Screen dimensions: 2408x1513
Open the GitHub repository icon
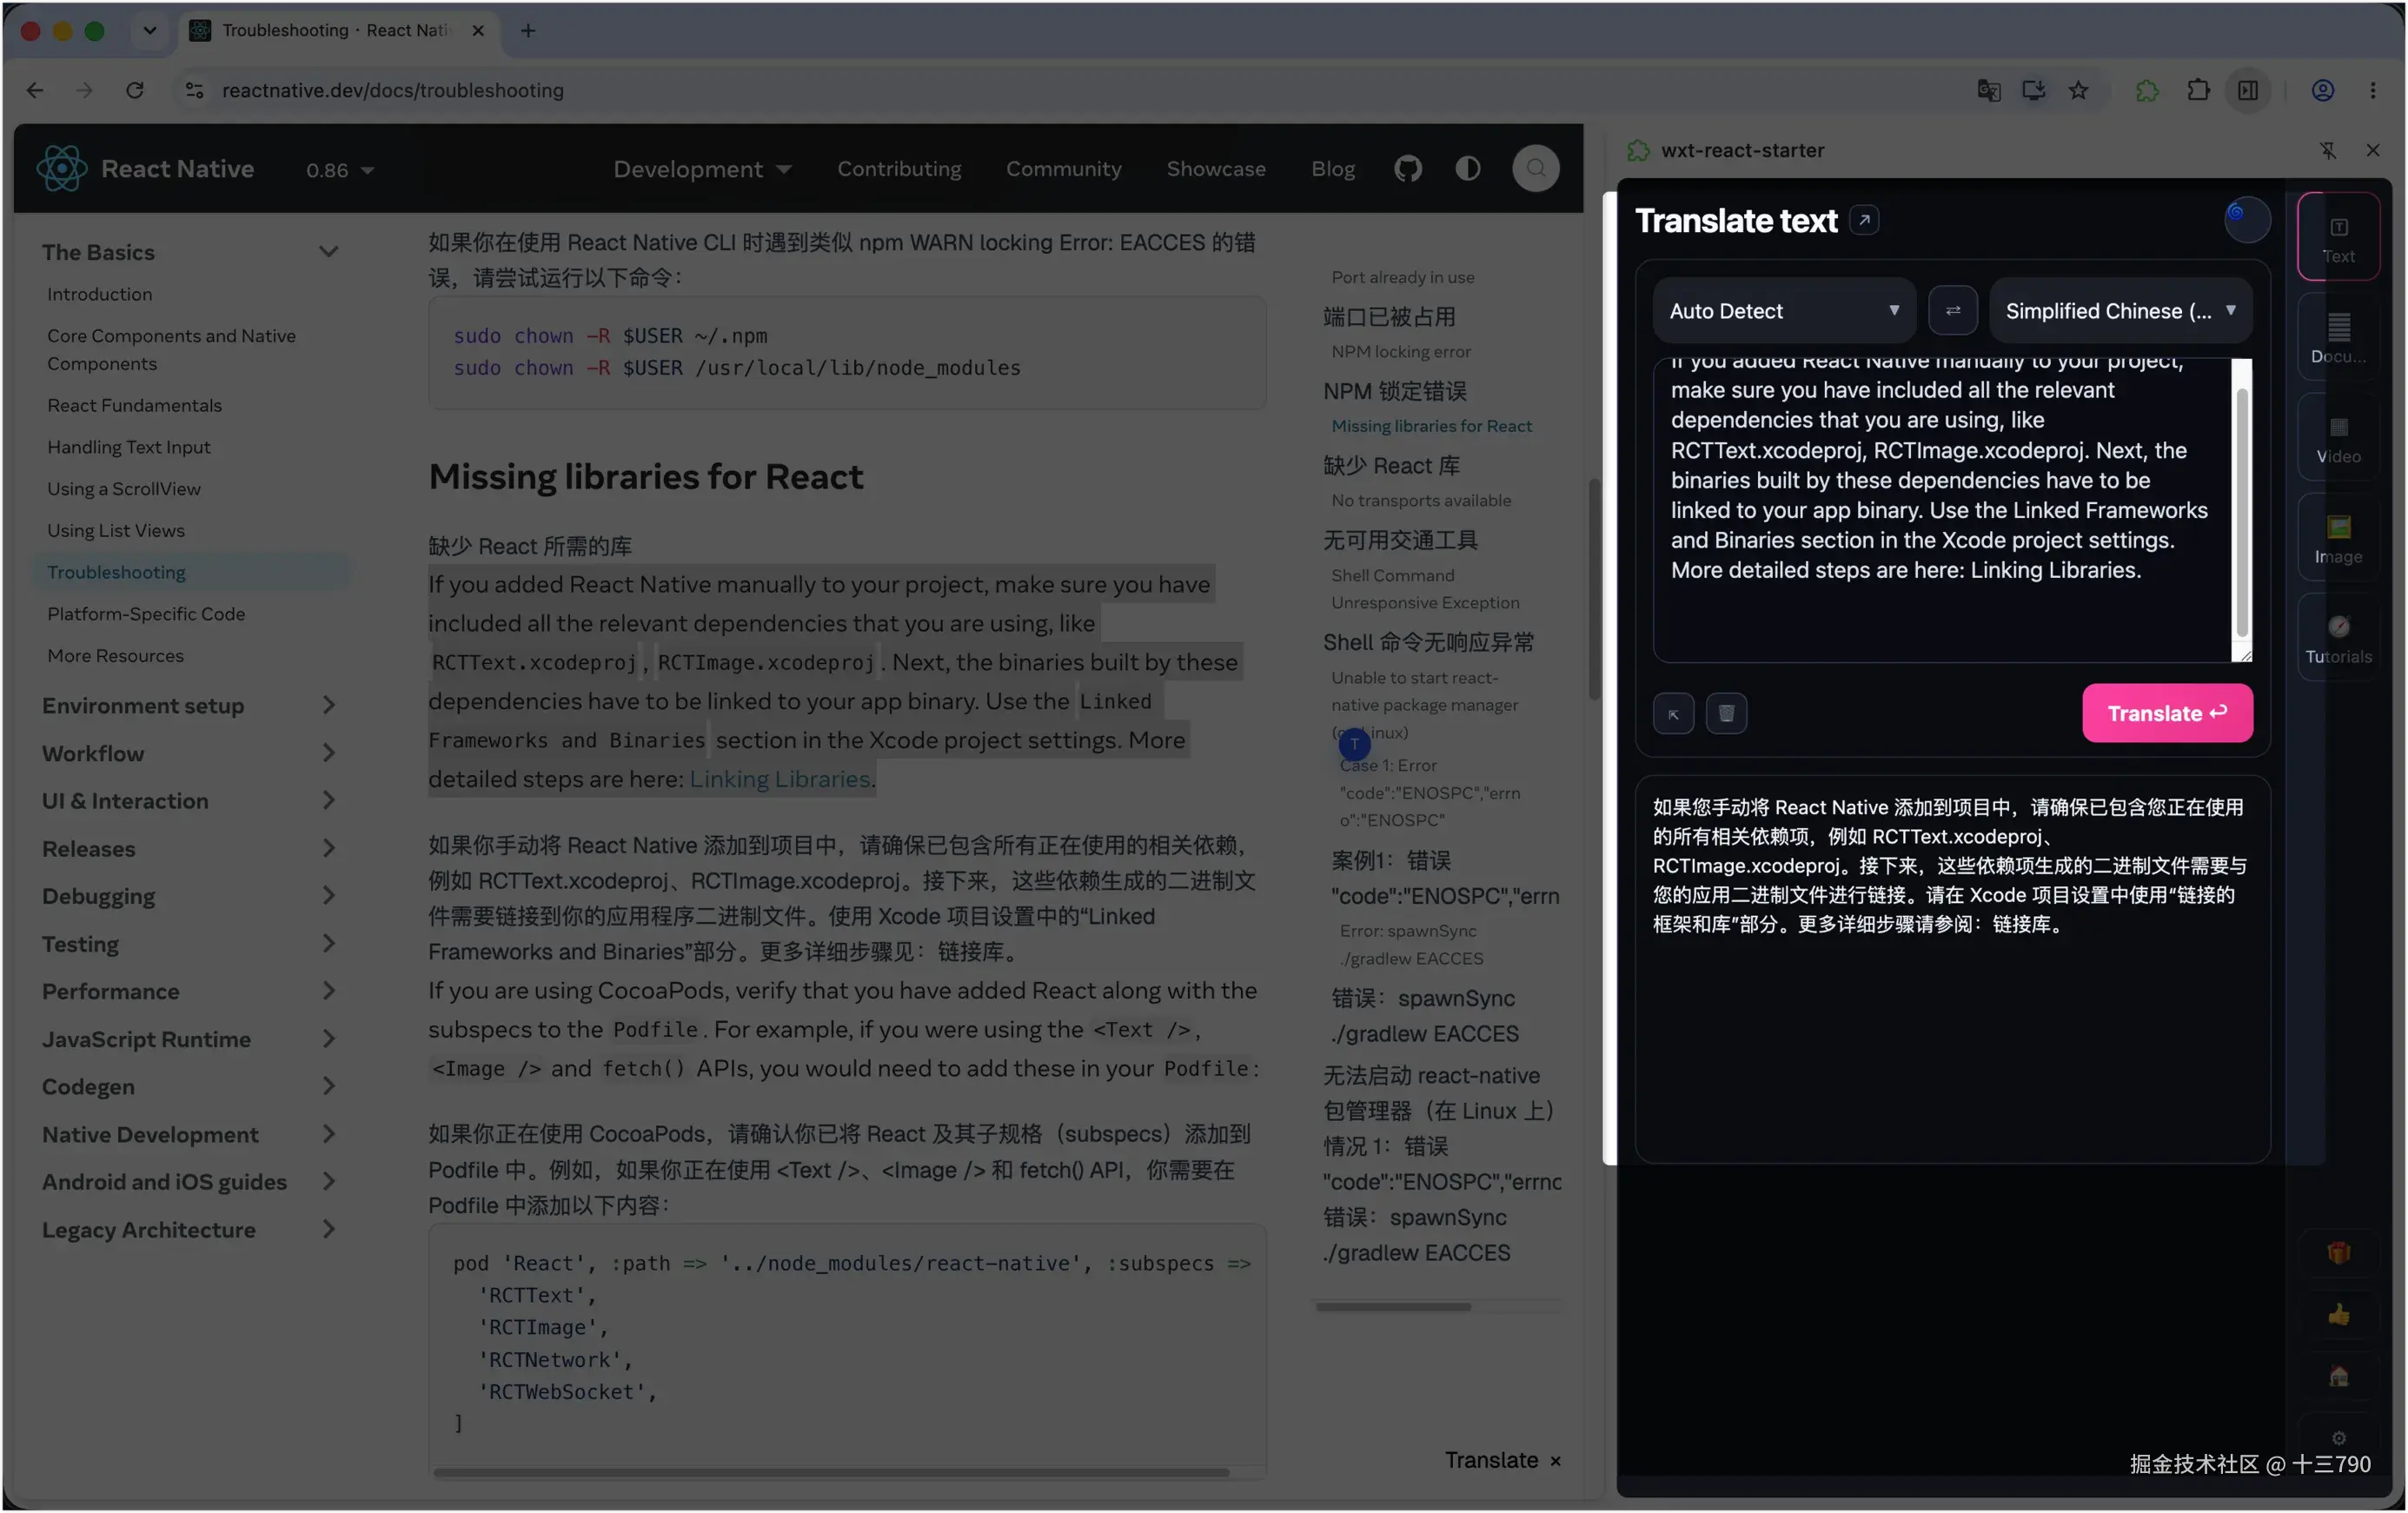(1408, 169)
